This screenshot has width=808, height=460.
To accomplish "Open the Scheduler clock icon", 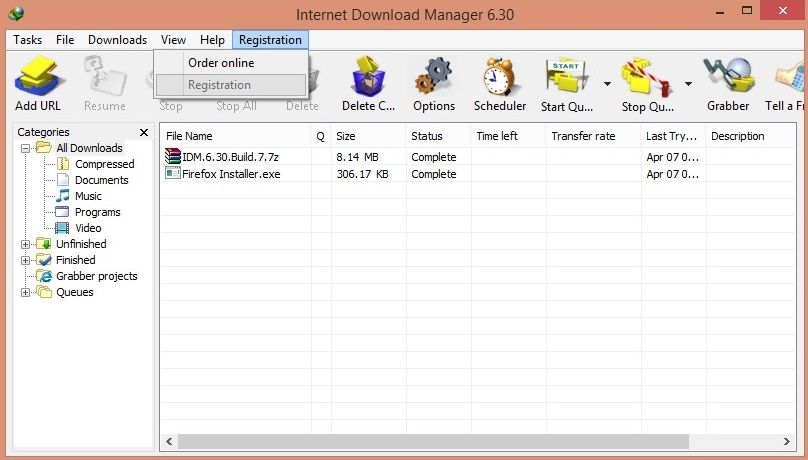I will click(x=500, y=77).
